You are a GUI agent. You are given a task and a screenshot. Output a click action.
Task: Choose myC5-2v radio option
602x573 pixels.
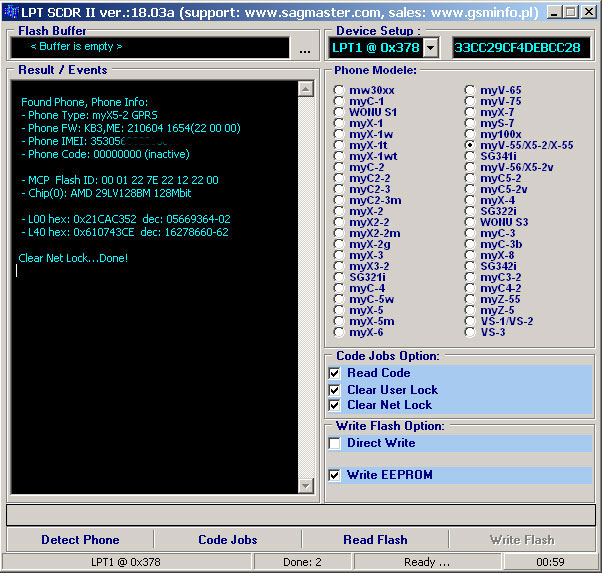click(x=470, y=189)
